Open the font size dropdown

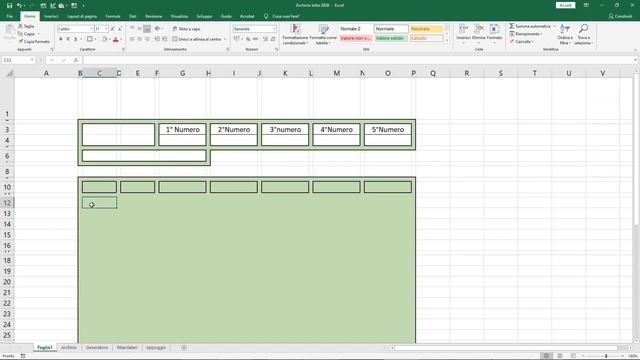(x=106, y=29)
